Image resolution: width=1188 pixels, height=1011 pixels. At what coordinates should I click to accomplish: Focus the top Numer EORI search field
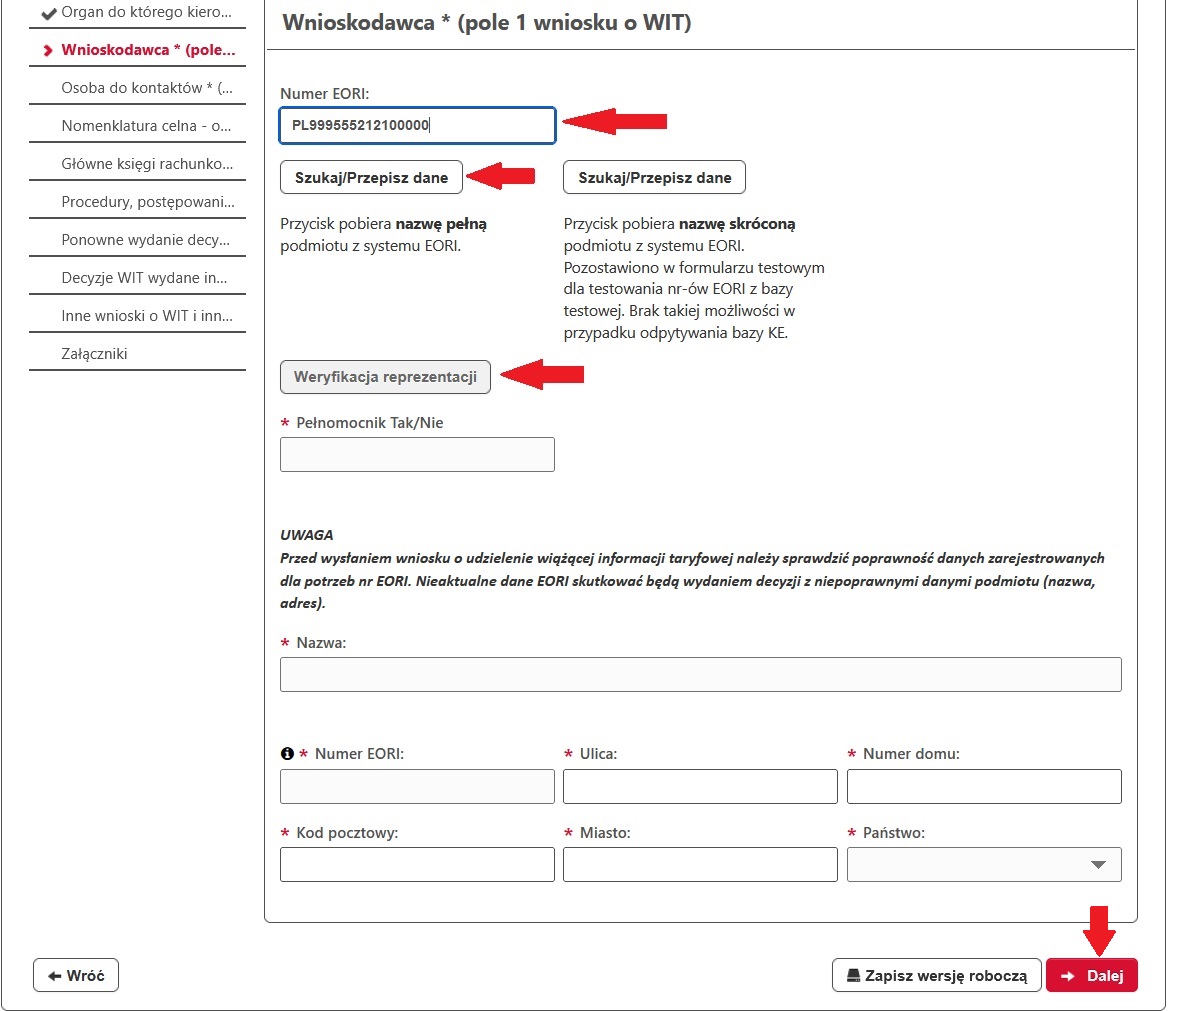point(417,126)
